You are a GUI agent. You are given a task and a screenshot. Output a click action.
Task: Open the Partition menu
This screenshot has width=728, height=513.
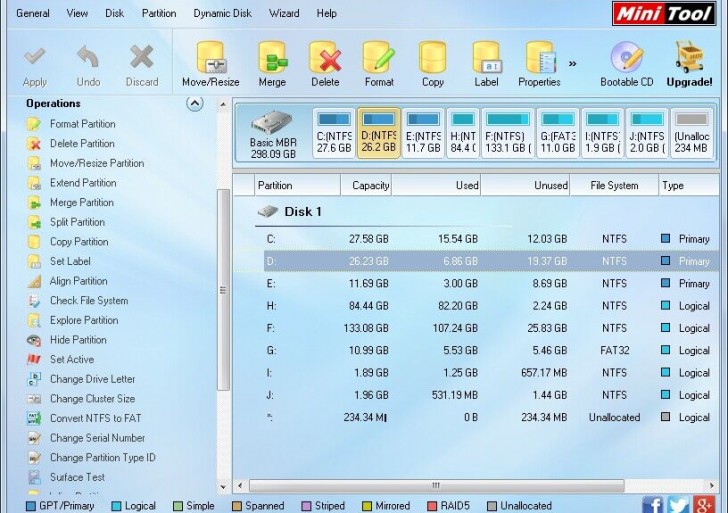coord(159,13)
